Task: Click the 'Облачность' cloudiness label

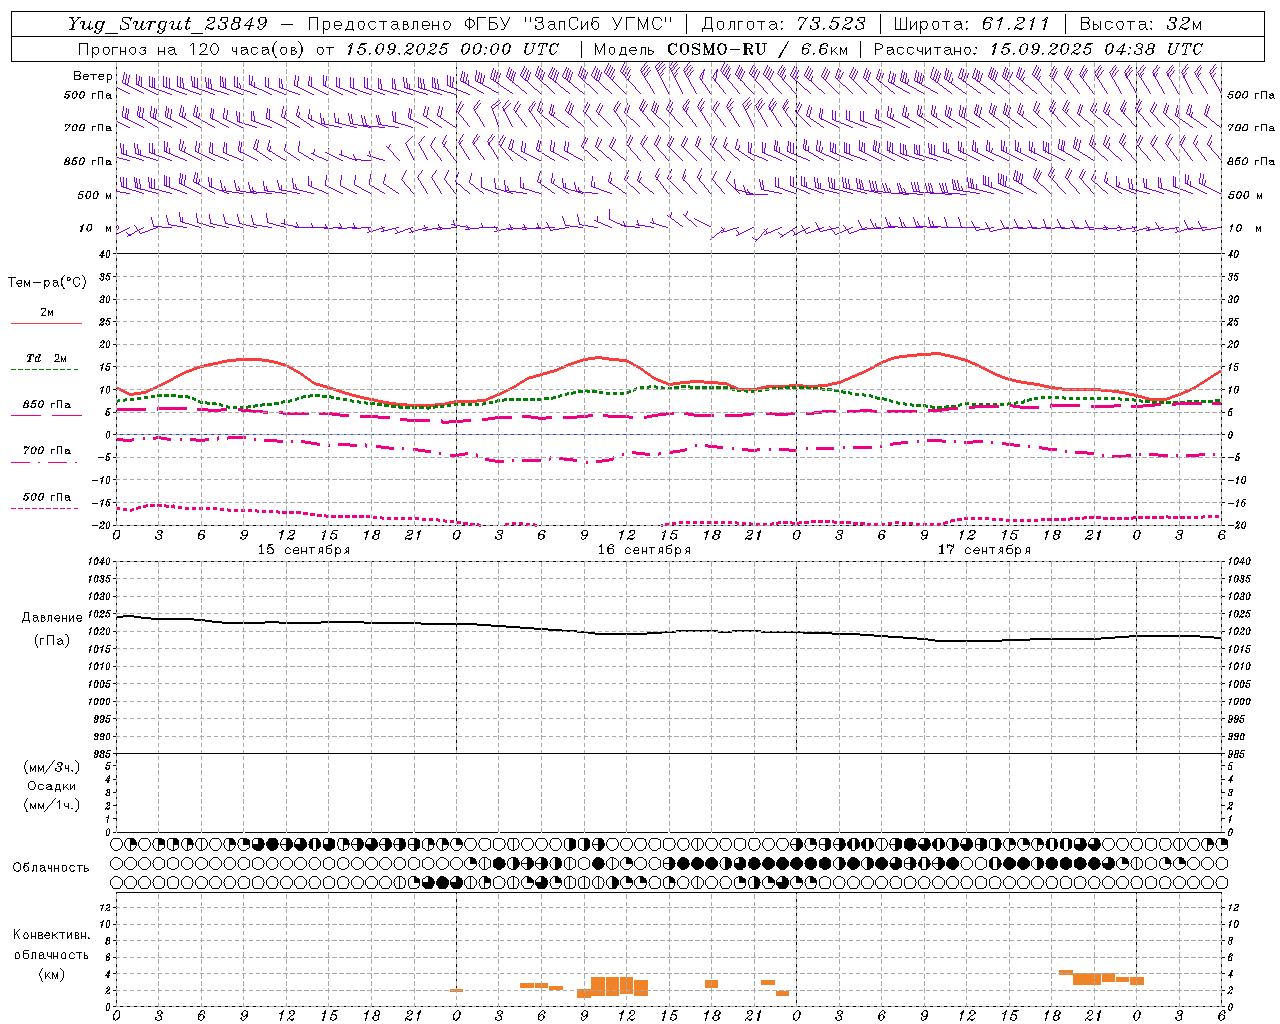Action: click(x=51, y=867)
